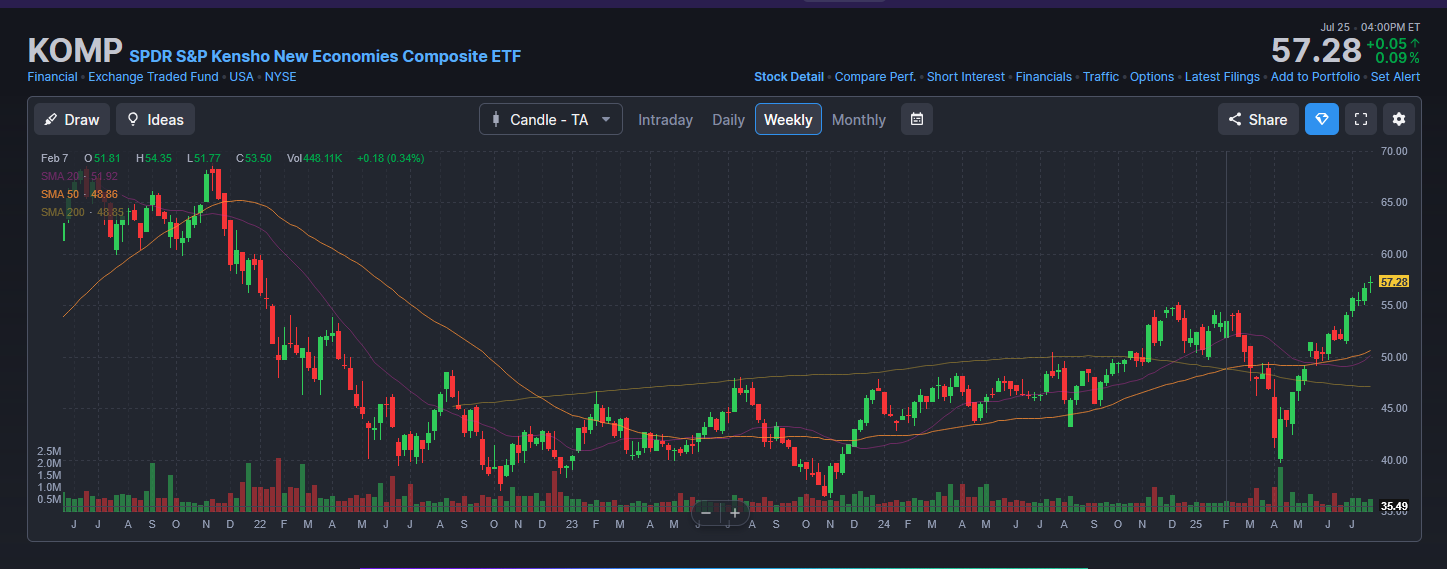The width and height of the screenshot is (1447, 569).
Task: Click the calendar date range icon
Action: [x=916, y=120]
